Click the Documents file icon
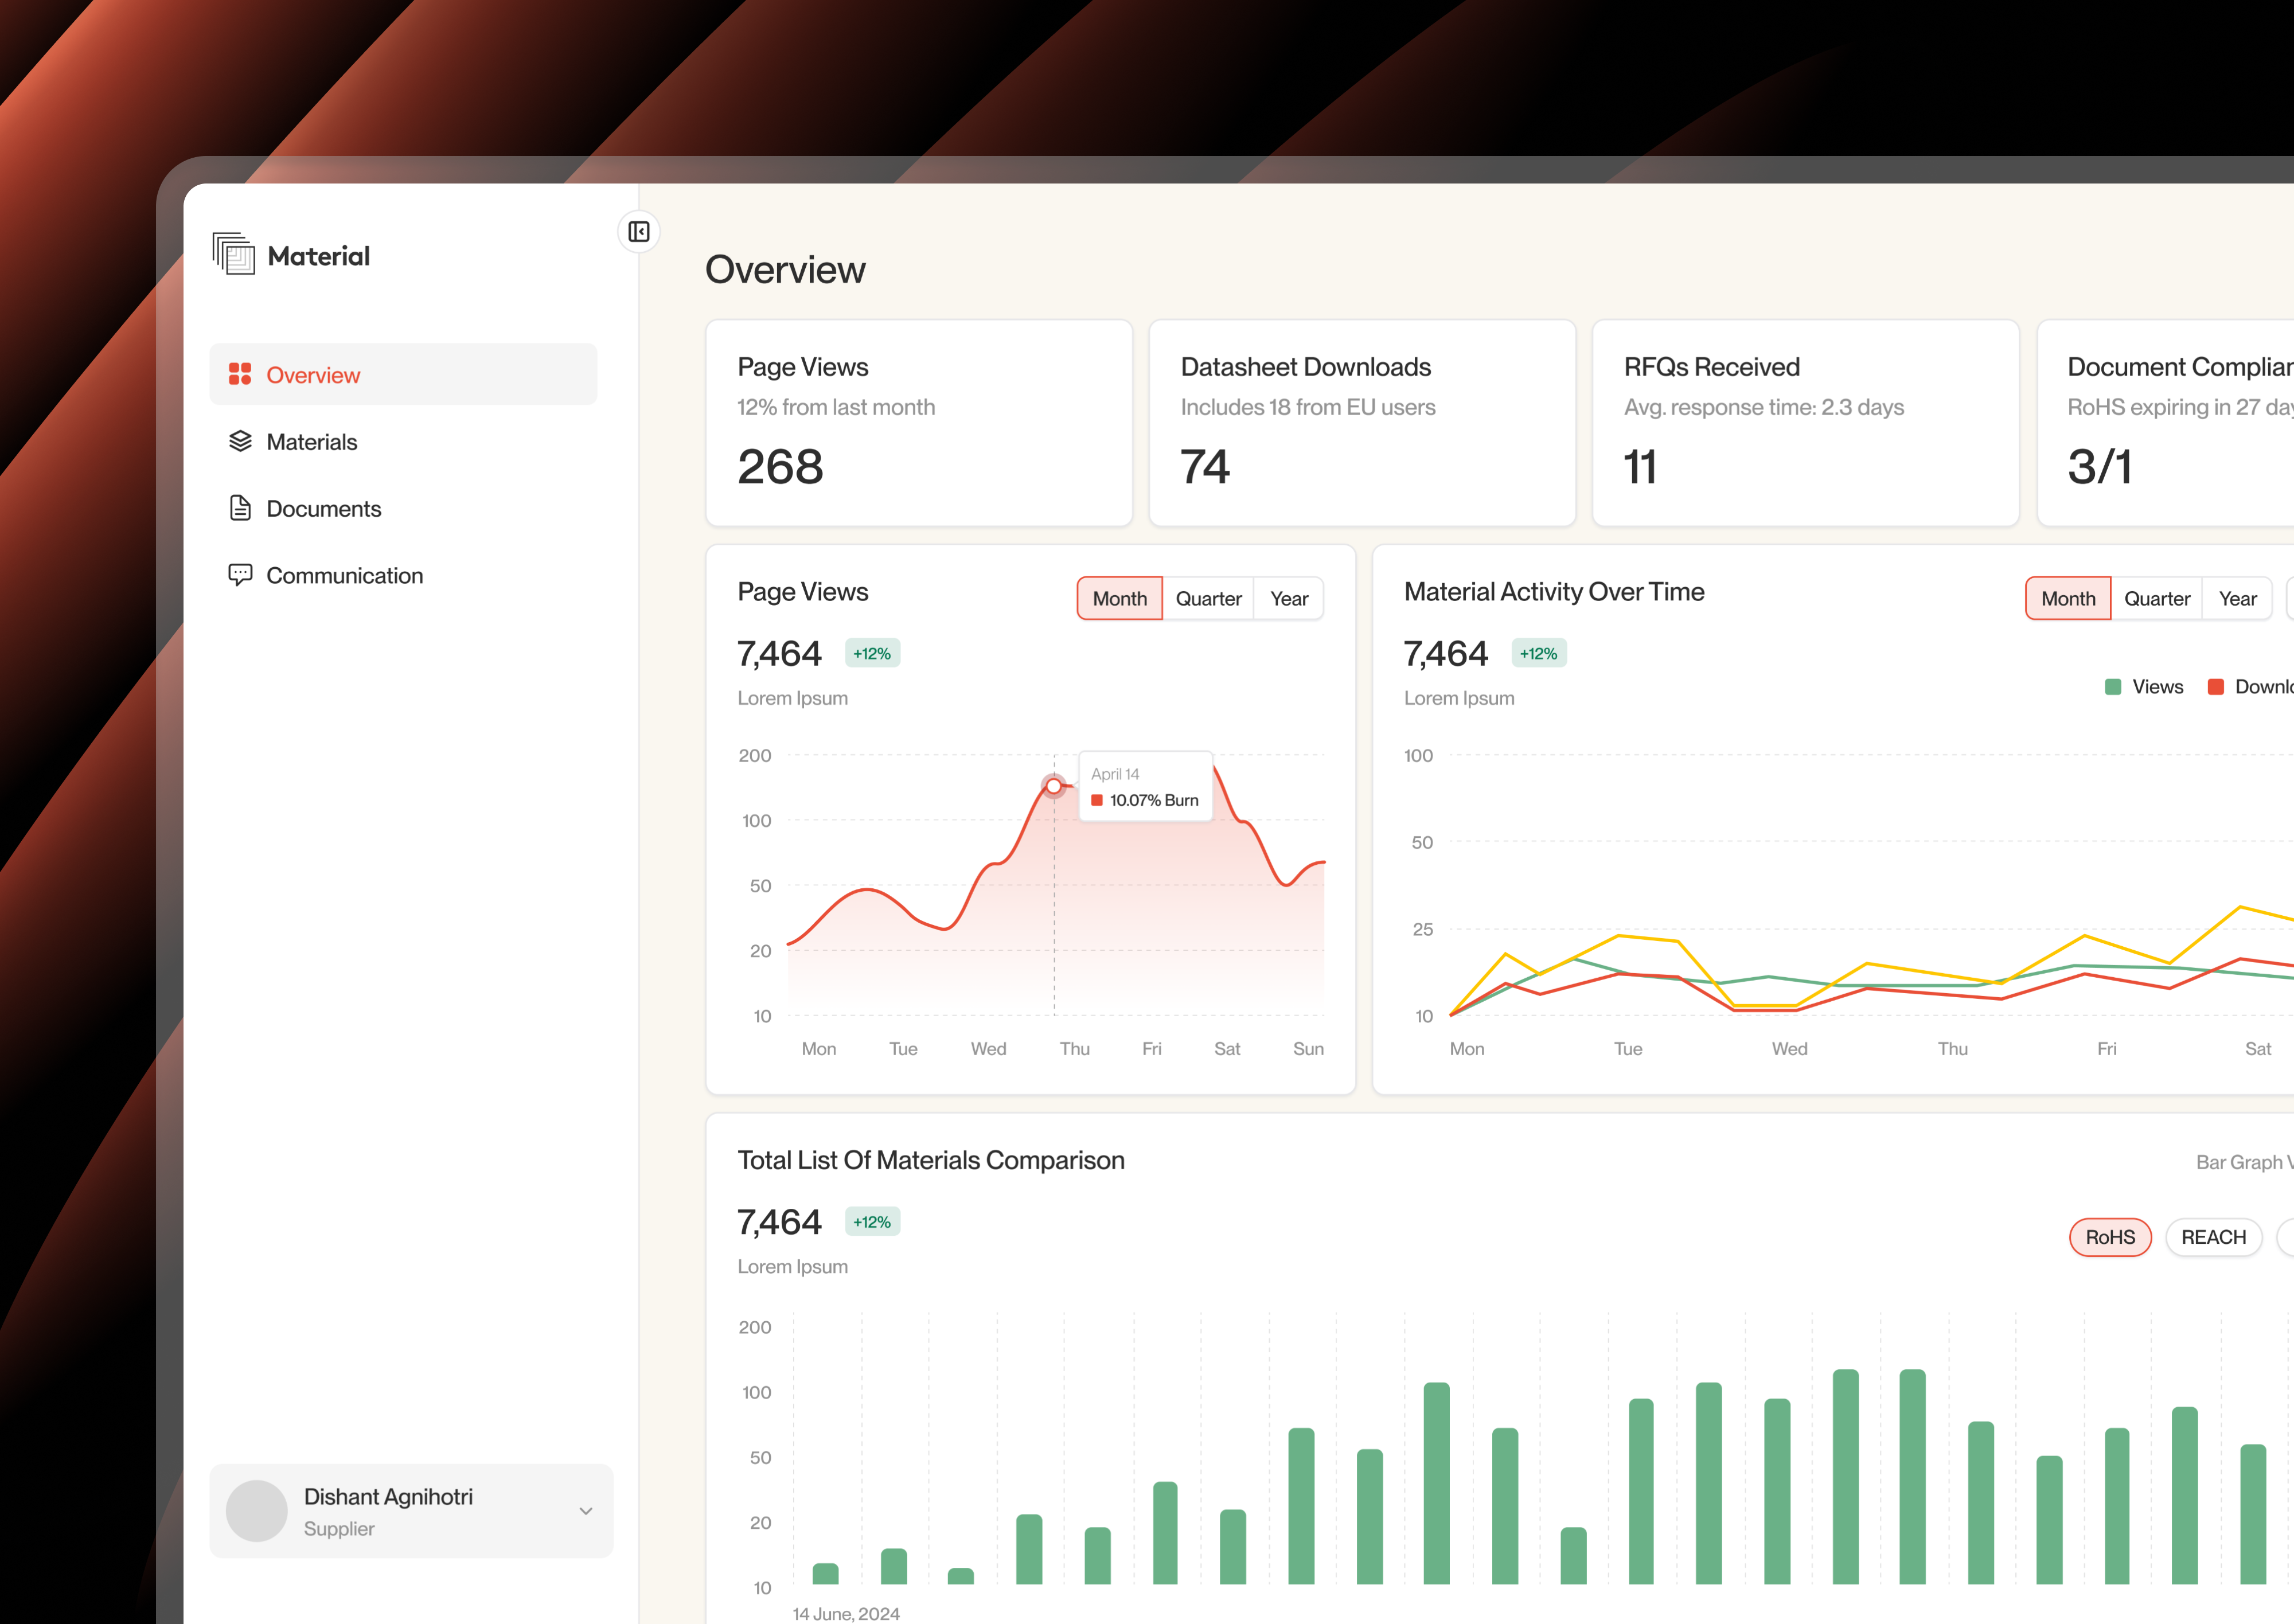 240,508
